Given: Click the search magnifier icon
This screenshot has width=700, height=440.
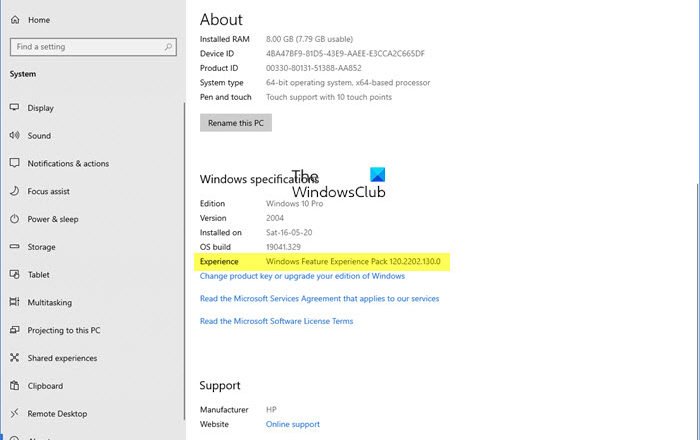Looking at the screenshot, I should (168, 46).
